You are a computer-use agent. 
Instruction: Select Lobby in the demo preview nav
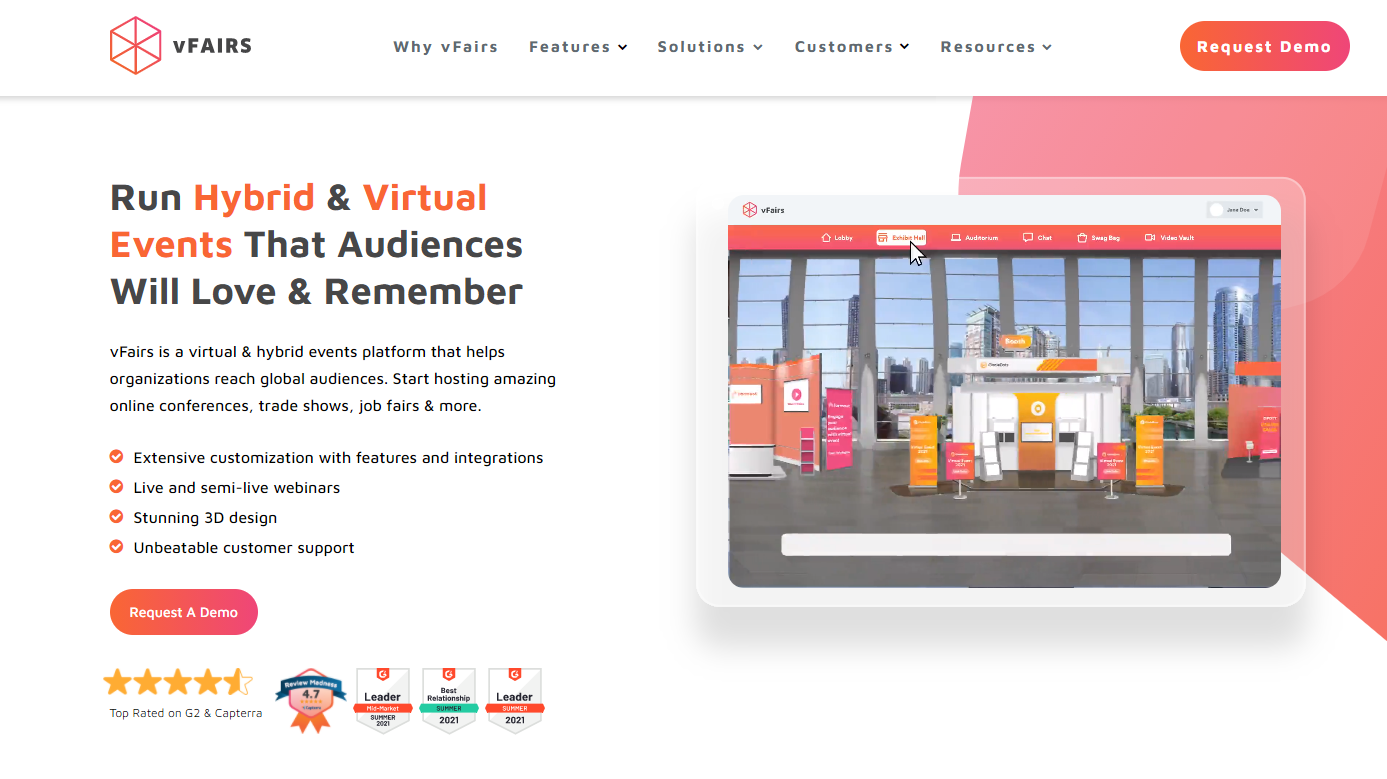tap(837, 238)
